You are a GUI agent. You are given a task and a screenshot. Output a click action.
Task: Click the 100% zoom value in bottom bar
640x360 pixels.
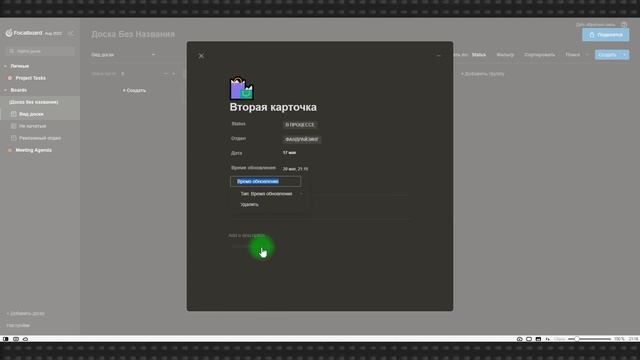[619, 339]
